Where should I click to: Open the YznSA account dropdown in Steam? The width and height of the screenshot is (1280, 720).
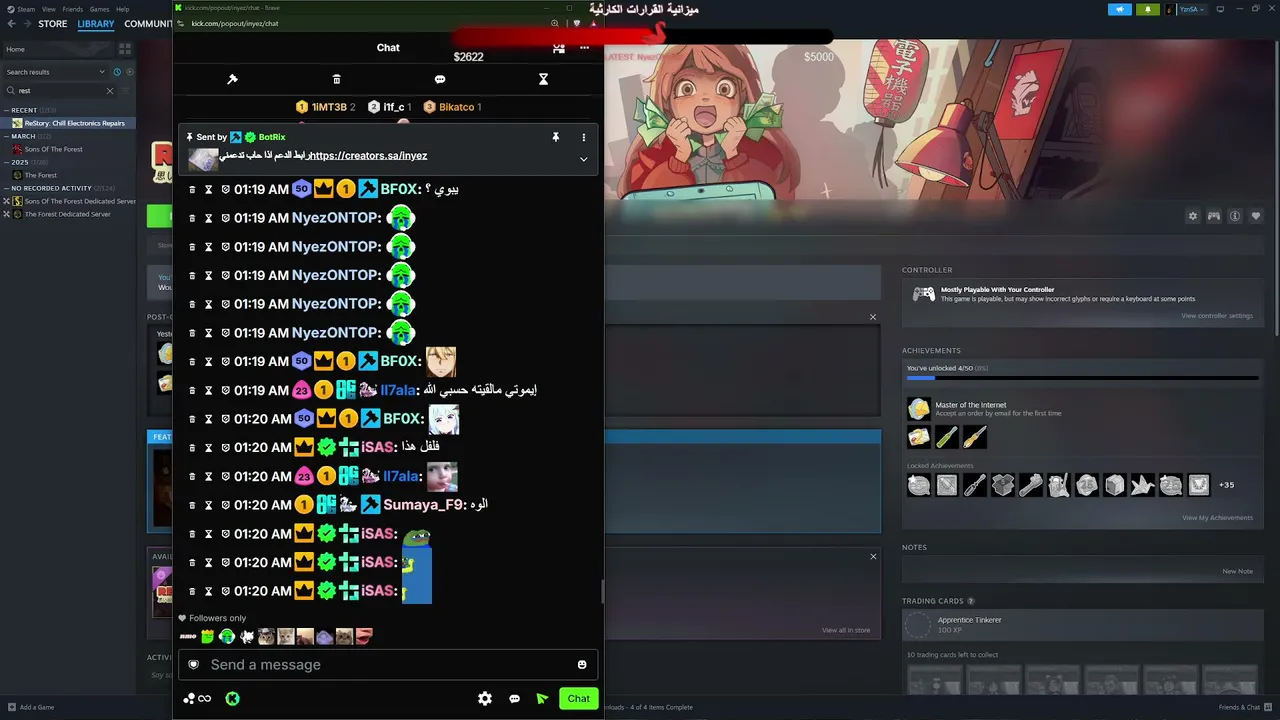point(1187,9)
